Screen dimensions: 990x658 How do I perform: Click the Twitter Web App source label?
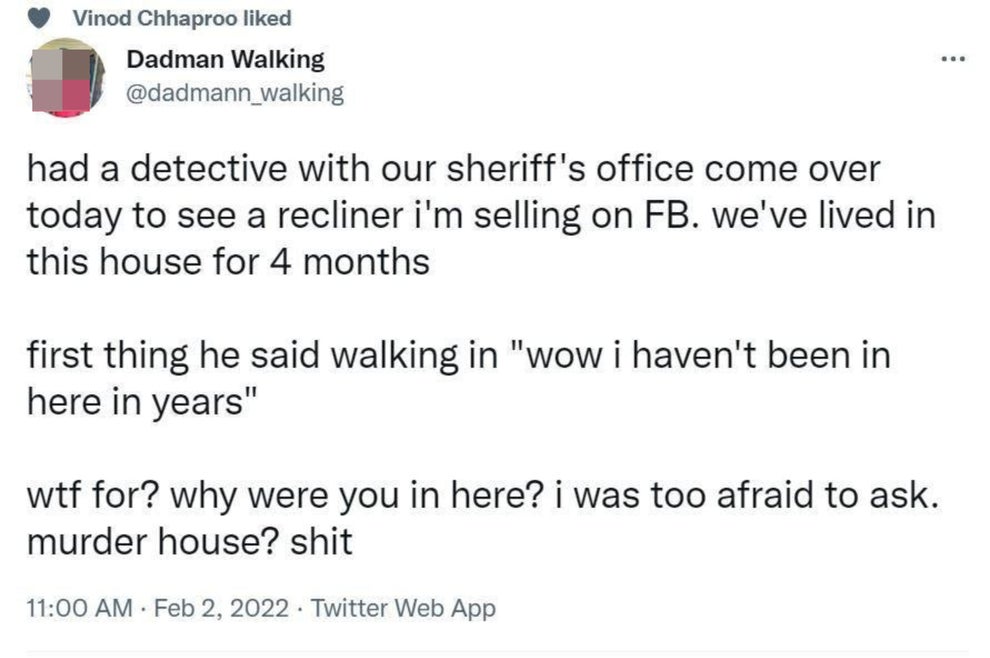[403, 607]
